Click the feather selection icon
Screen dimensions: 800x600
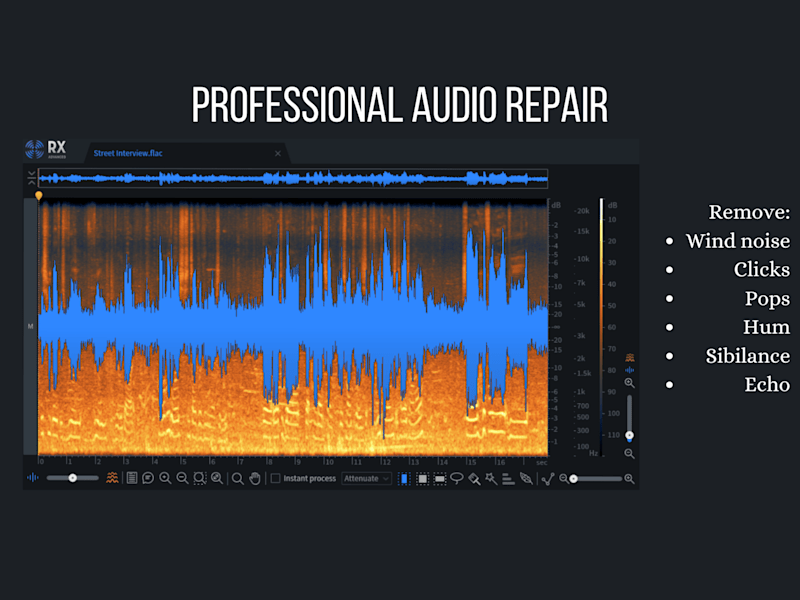pos(526,479)
